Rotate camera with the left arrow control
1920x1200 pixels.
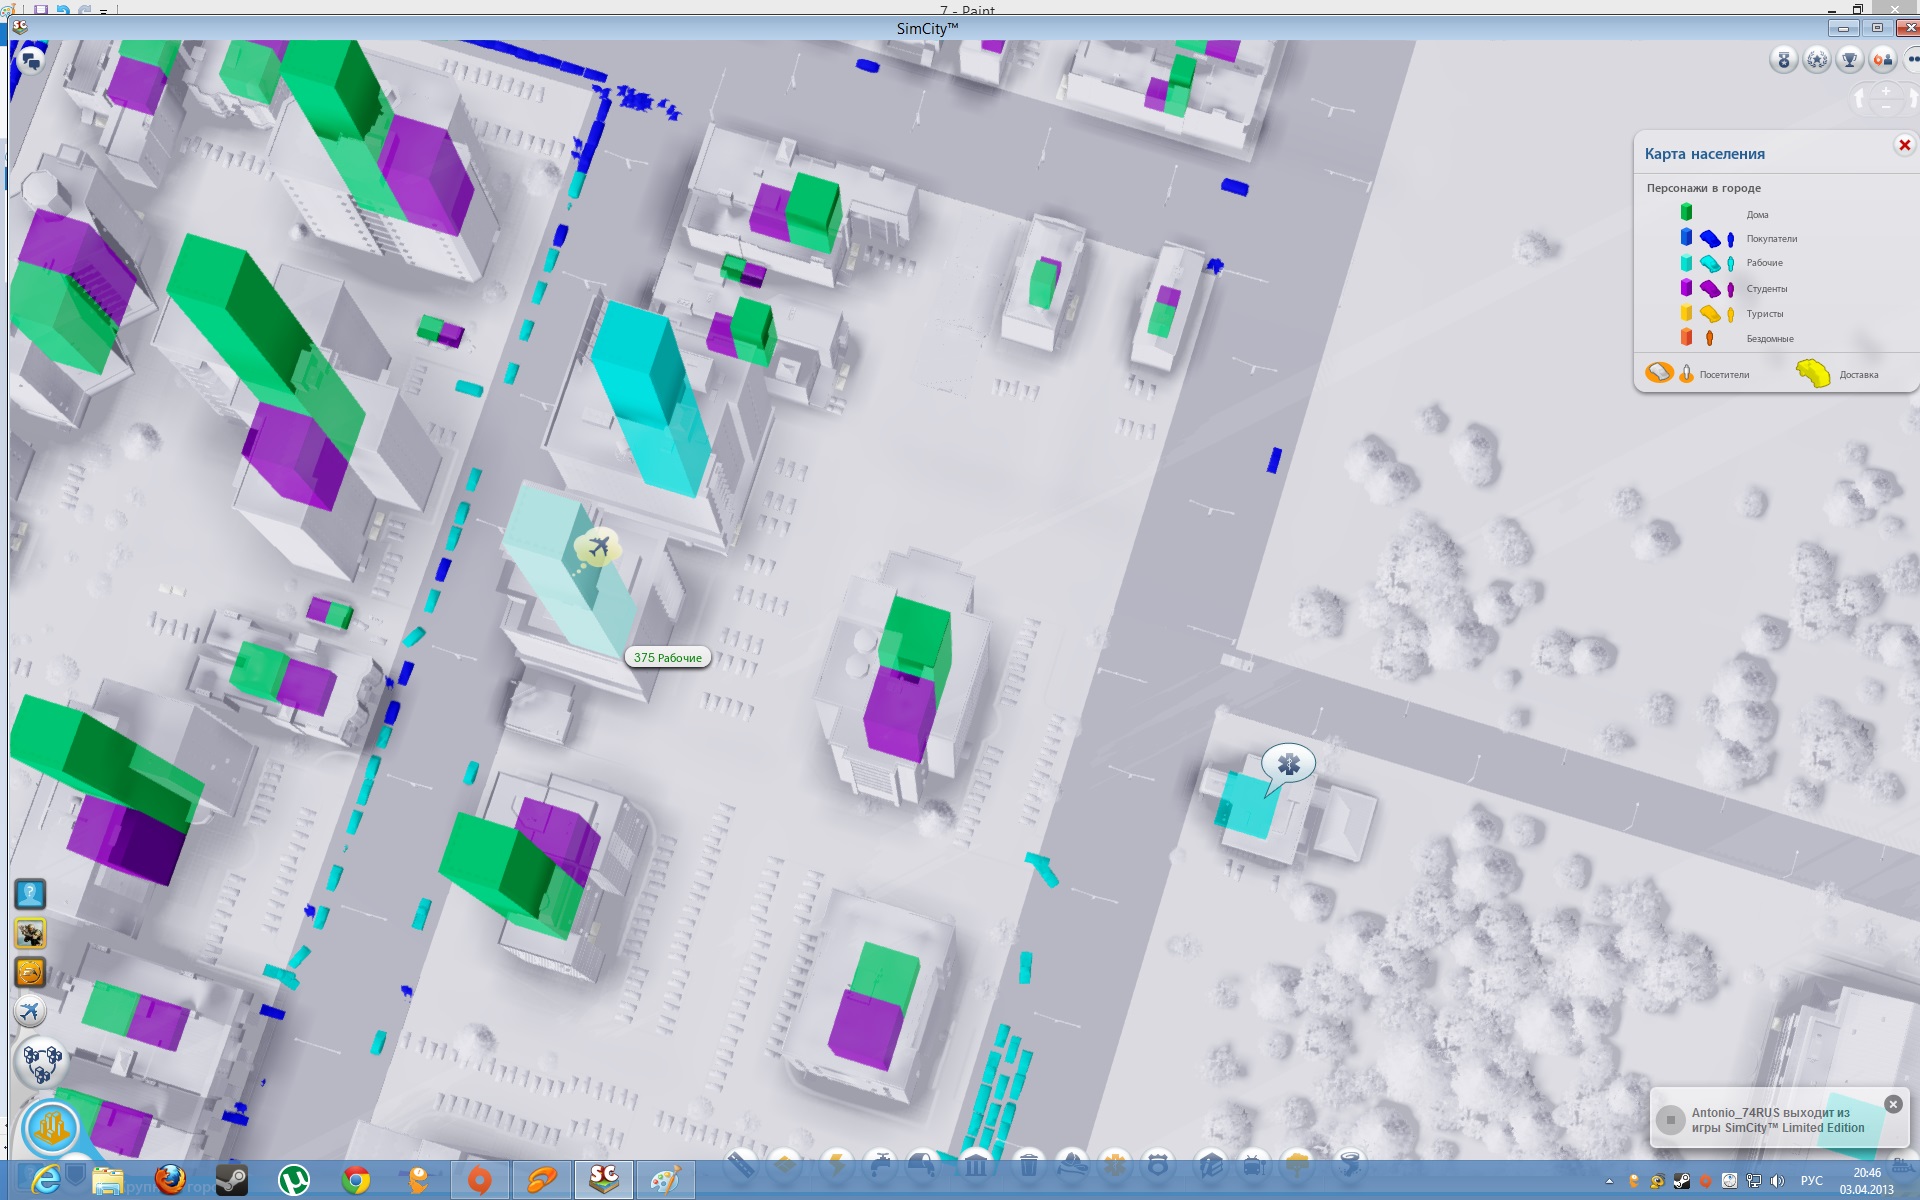pos(1860,99)
